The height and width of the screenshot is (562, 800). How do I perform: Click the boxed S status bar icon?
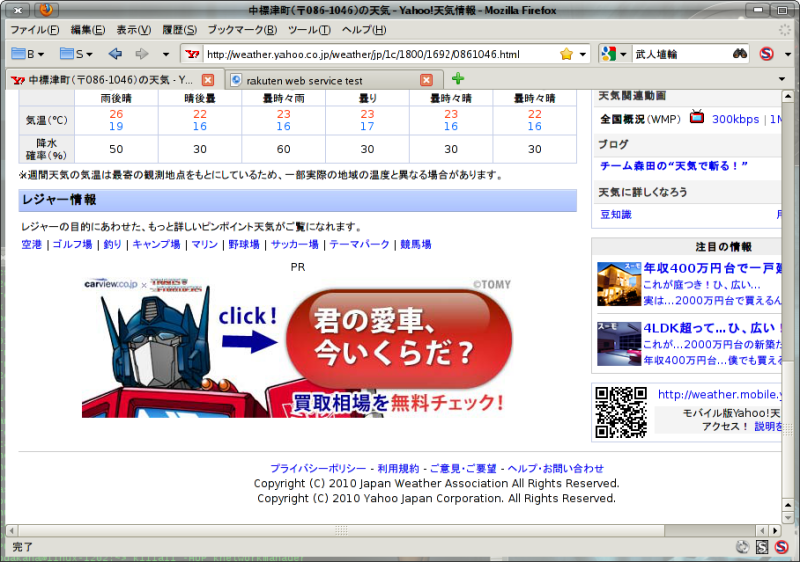pyautogui.click(x=761, y=547)
